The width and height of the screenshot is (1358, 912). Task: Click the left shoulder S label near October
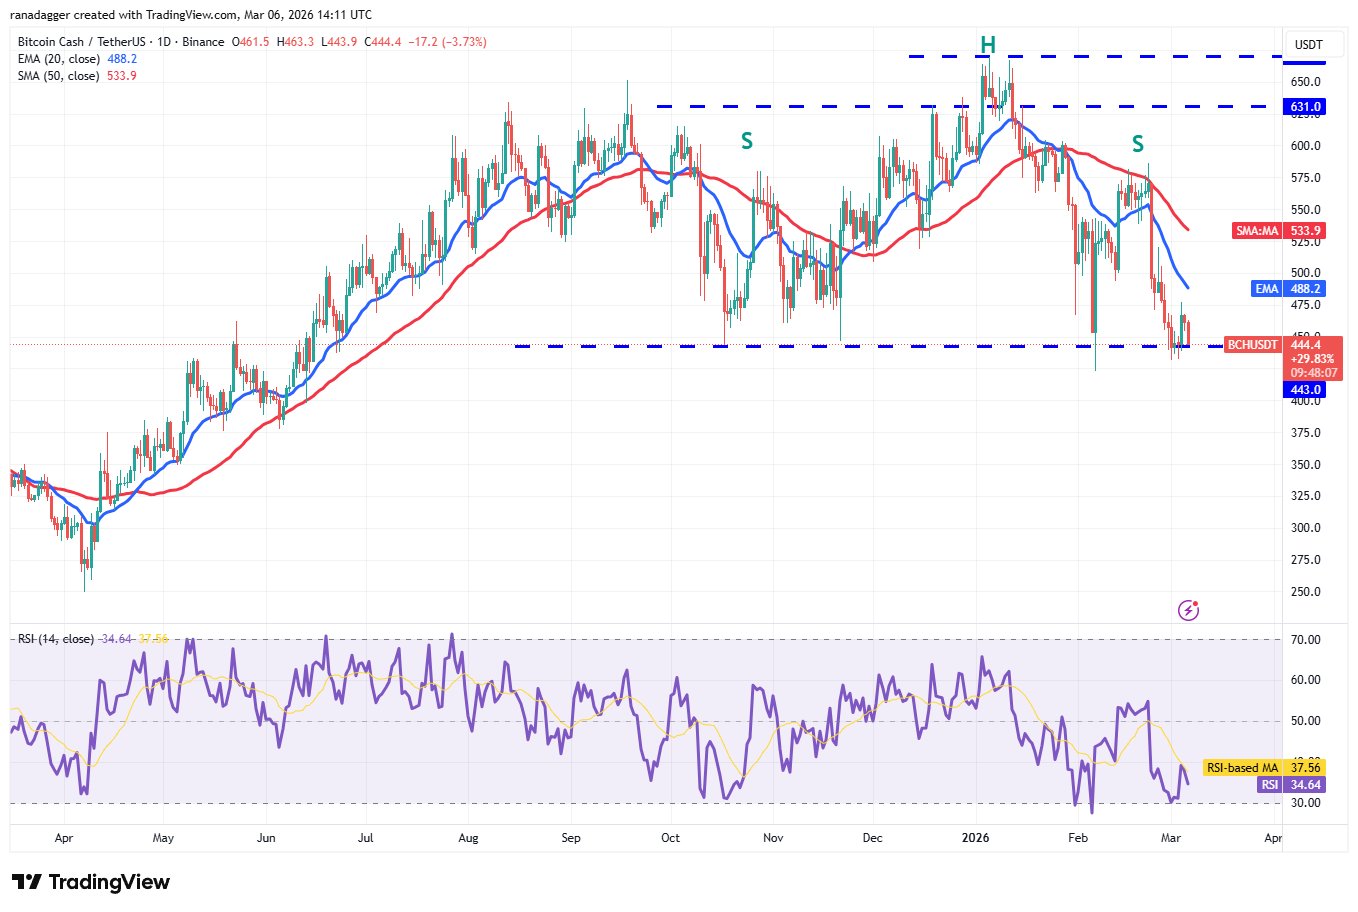[x=746, y=142]
